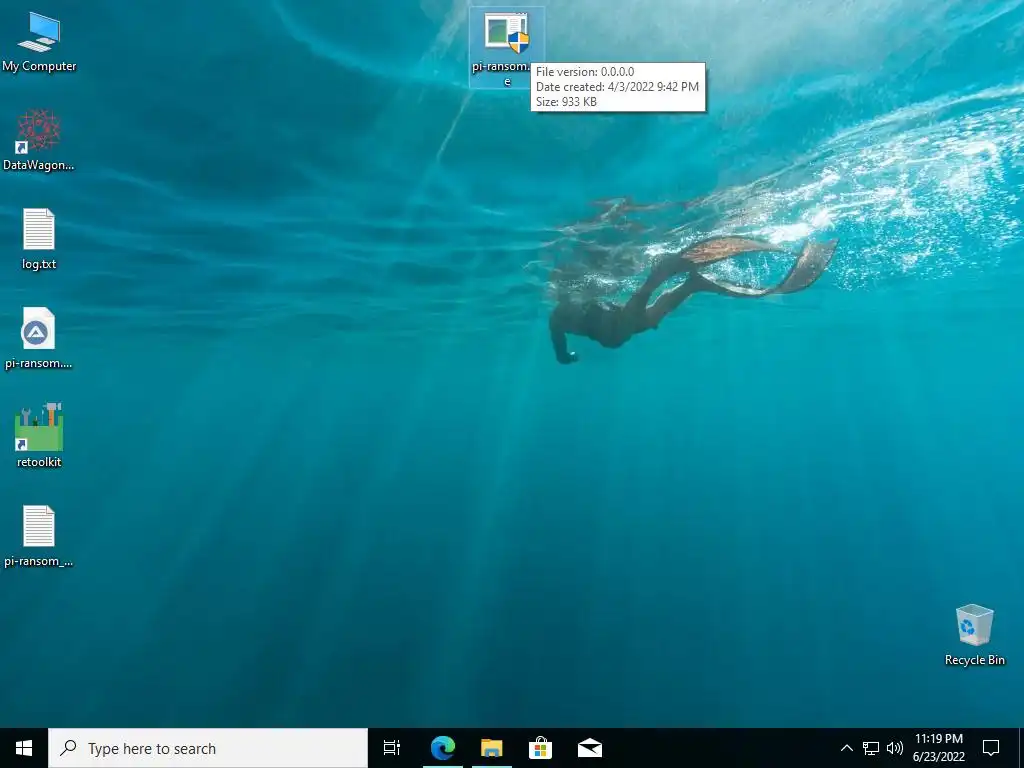Image resolution: width=1024 pixels, height=768 pixels.
Task: Click the Type here to search box
Action: 208,748
